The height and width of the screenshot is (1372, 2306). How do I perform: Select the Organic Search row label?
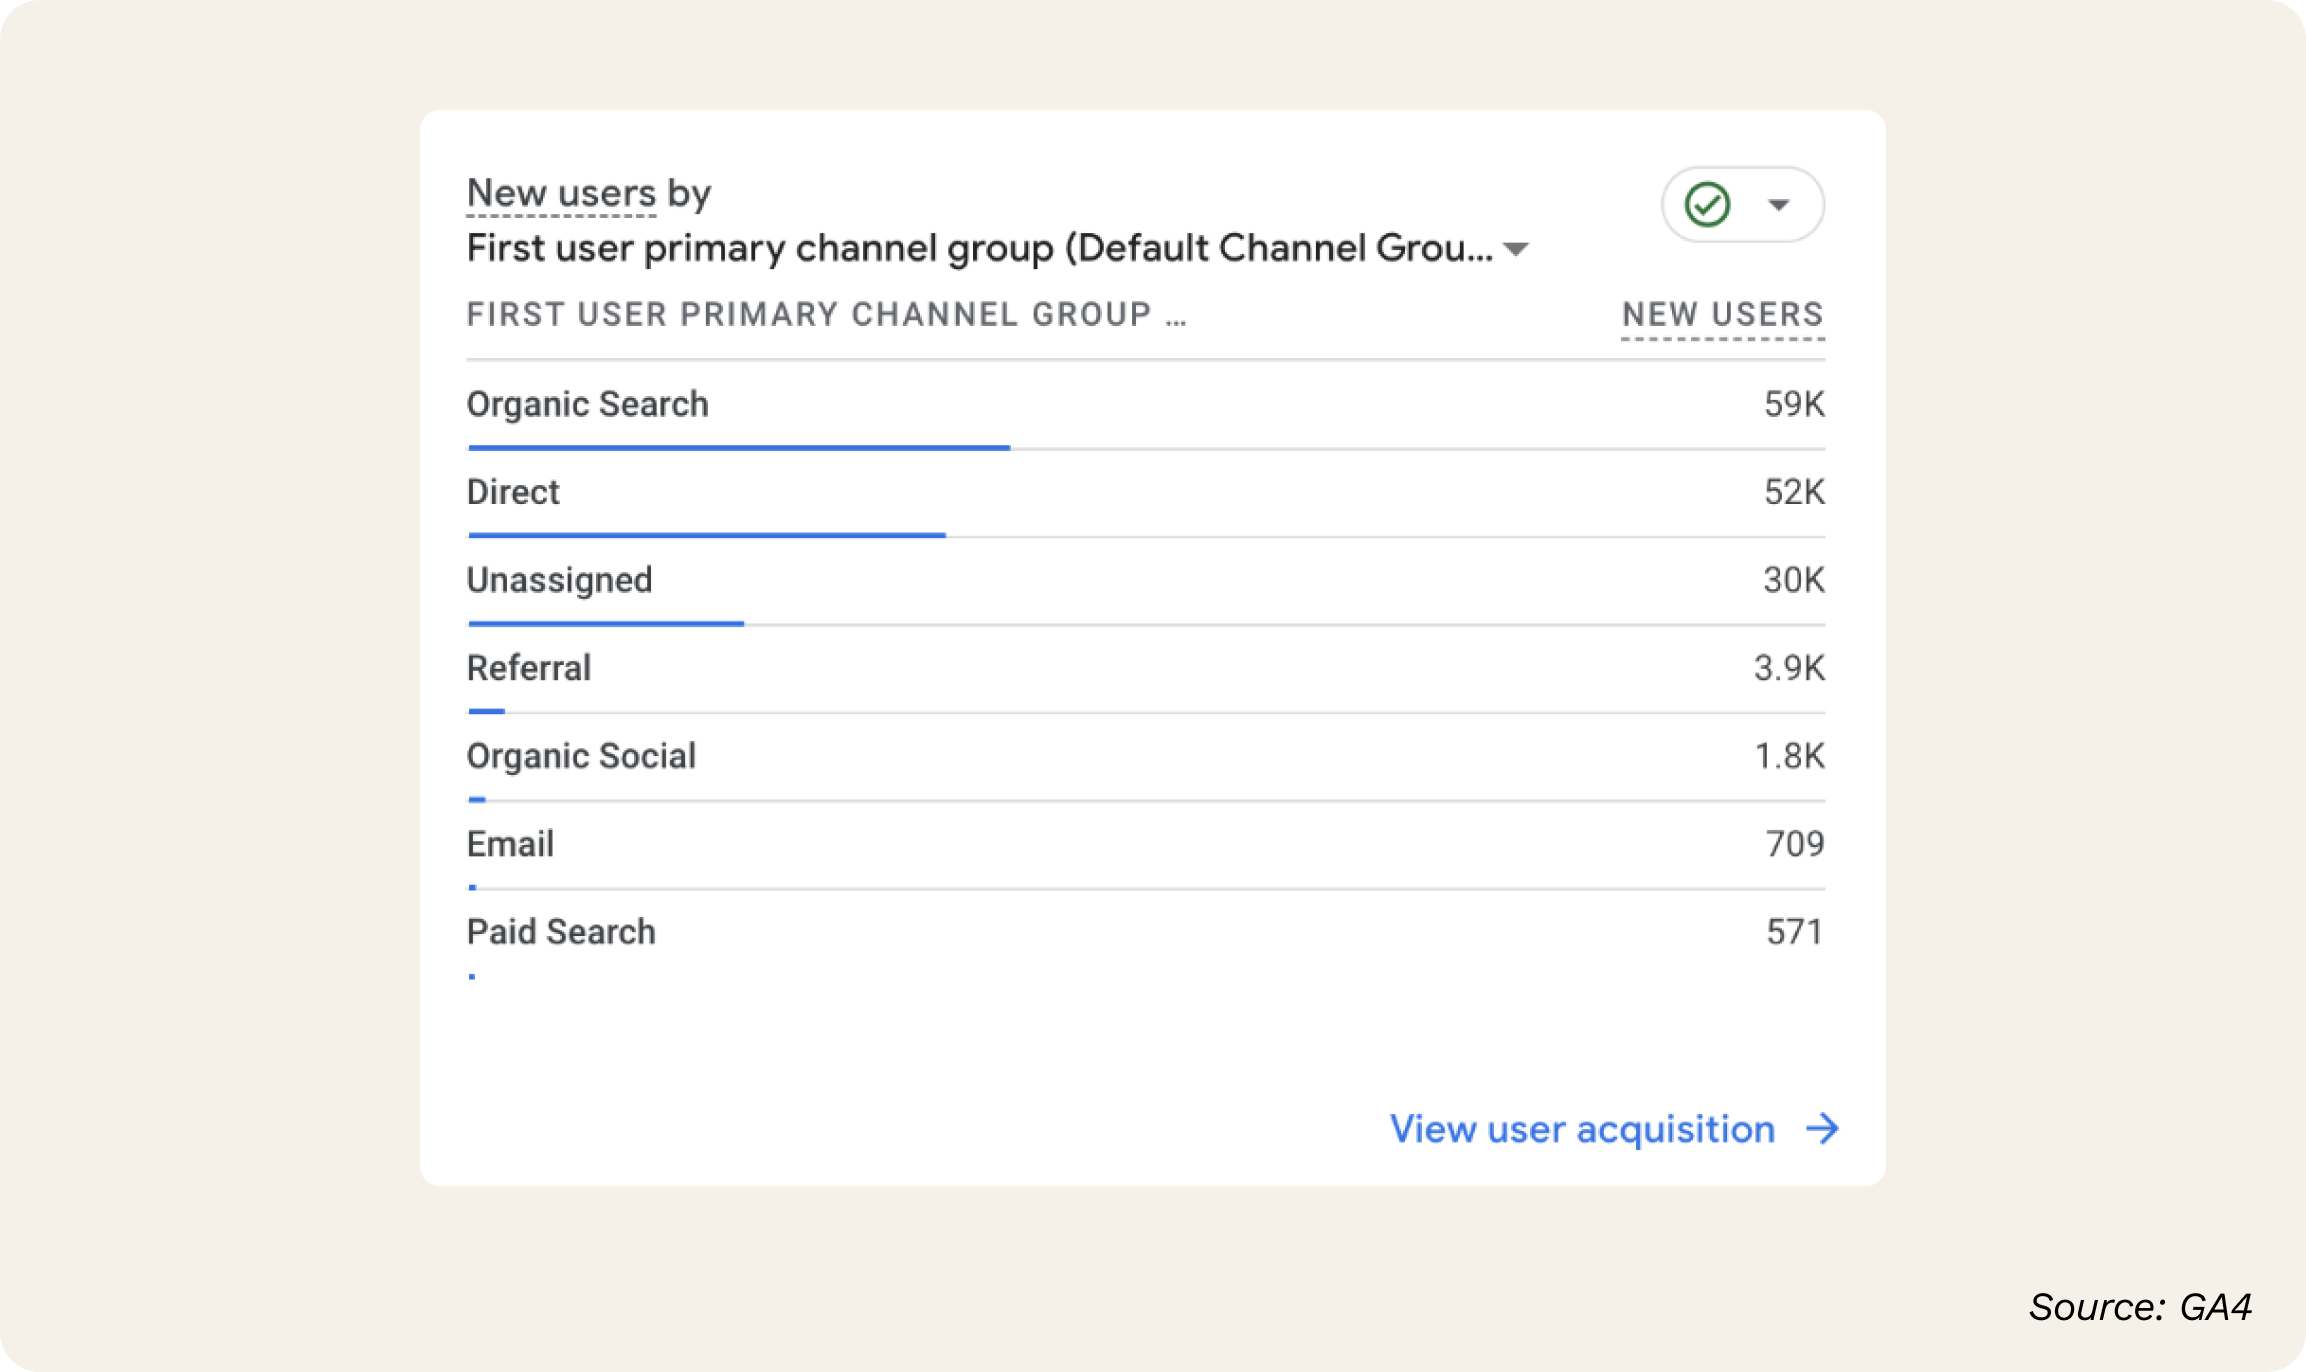(x=587, y=404)
